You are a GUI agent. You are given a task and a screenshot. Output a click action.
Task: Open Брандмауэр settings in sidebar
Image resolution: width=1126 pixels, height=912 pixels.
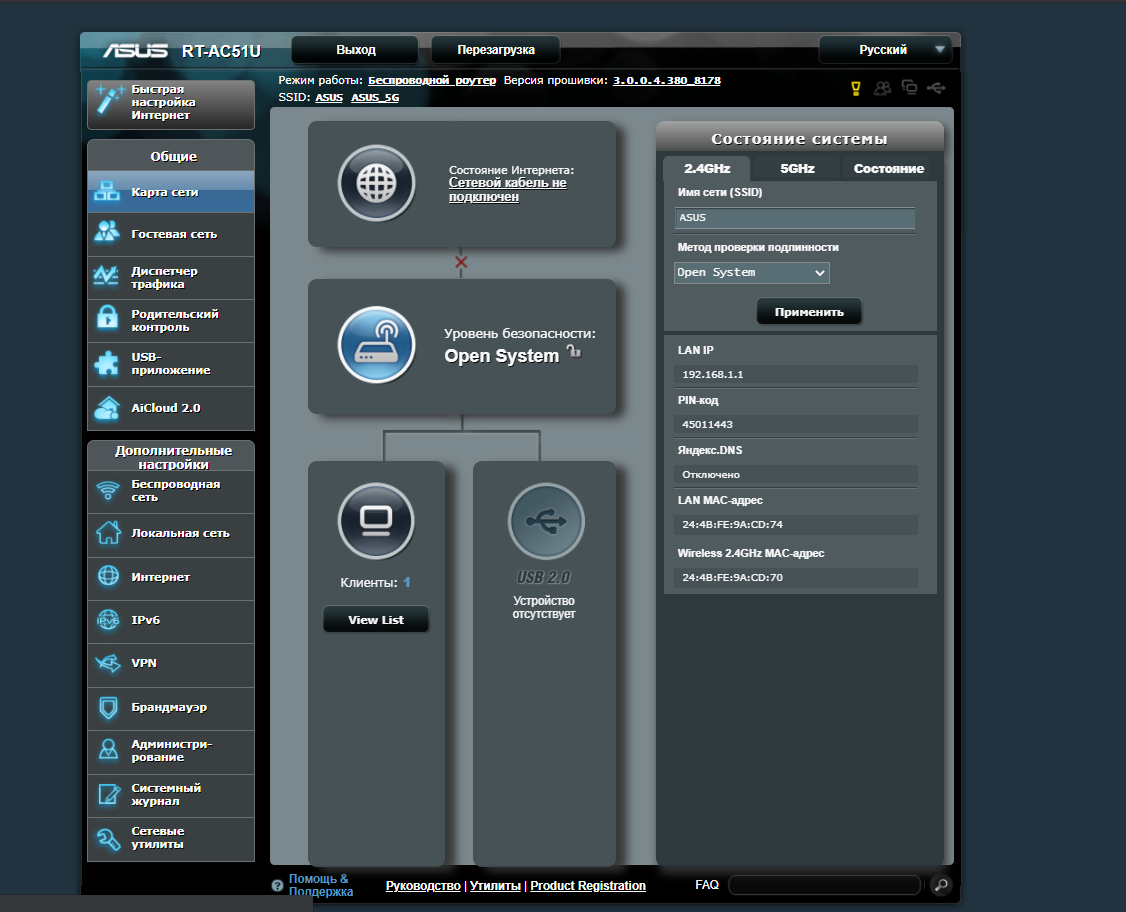click(x=170, y=707)
